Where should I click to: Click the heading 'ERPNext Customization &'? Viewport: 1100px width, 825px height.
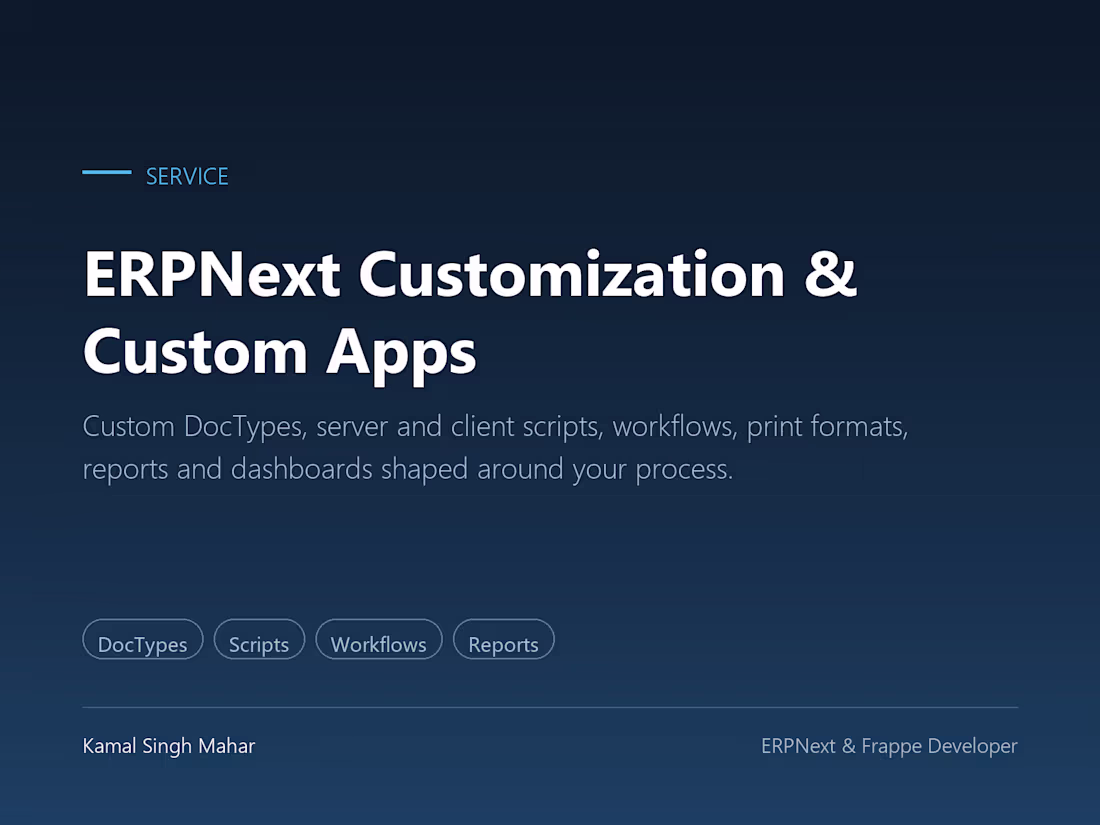click(469, 274)
